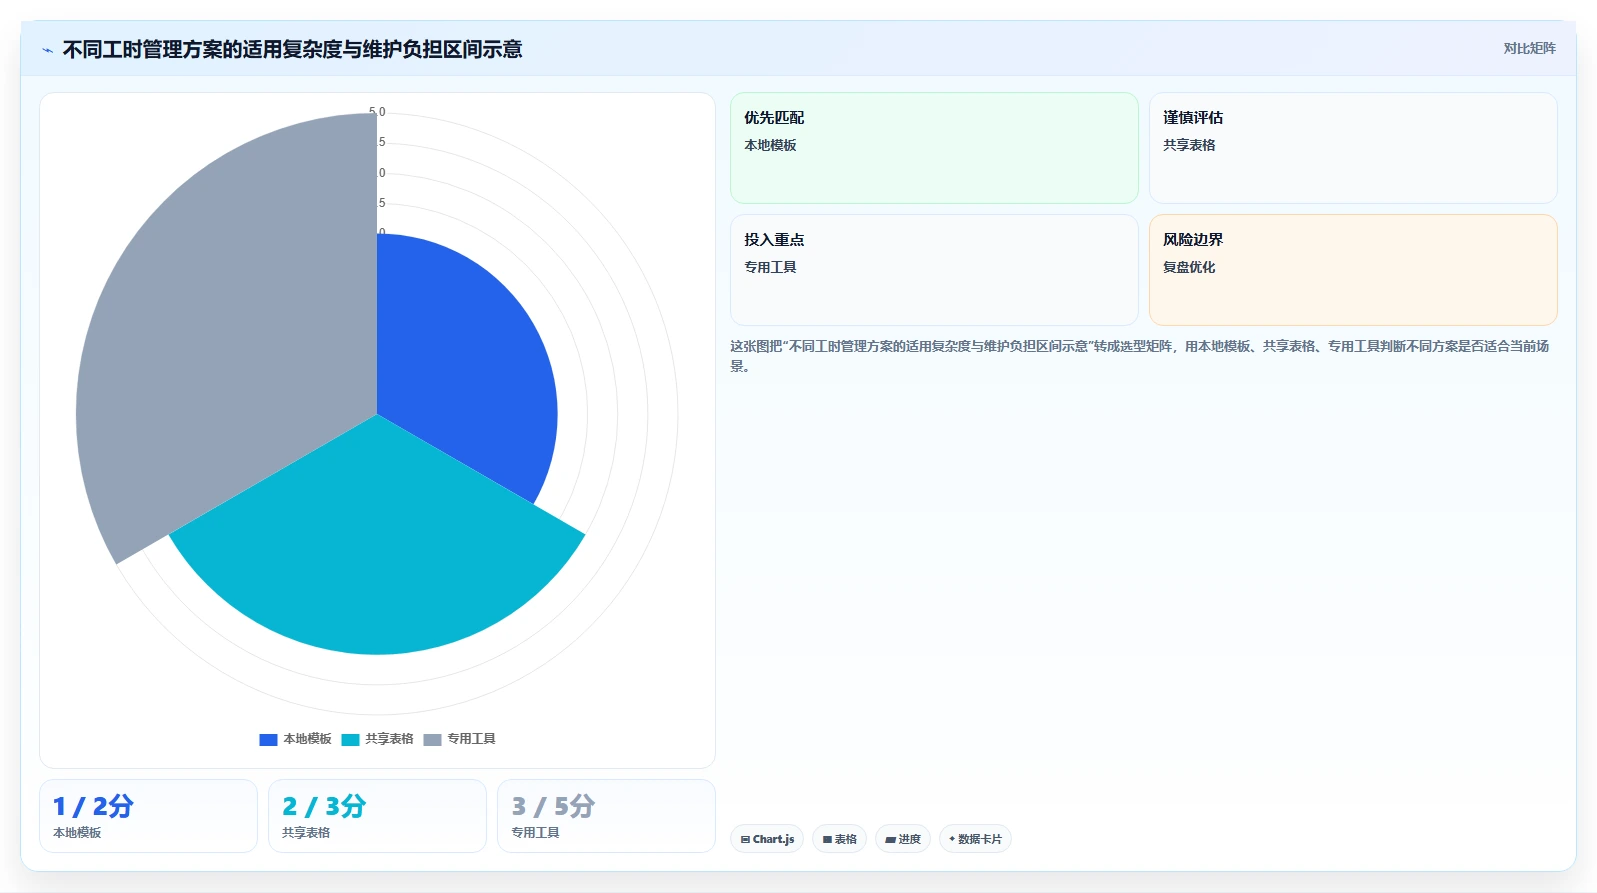This screenshot has width=1597, height=893.
Task: Click the chart title heading text
Action: click(x=292, y=49)
